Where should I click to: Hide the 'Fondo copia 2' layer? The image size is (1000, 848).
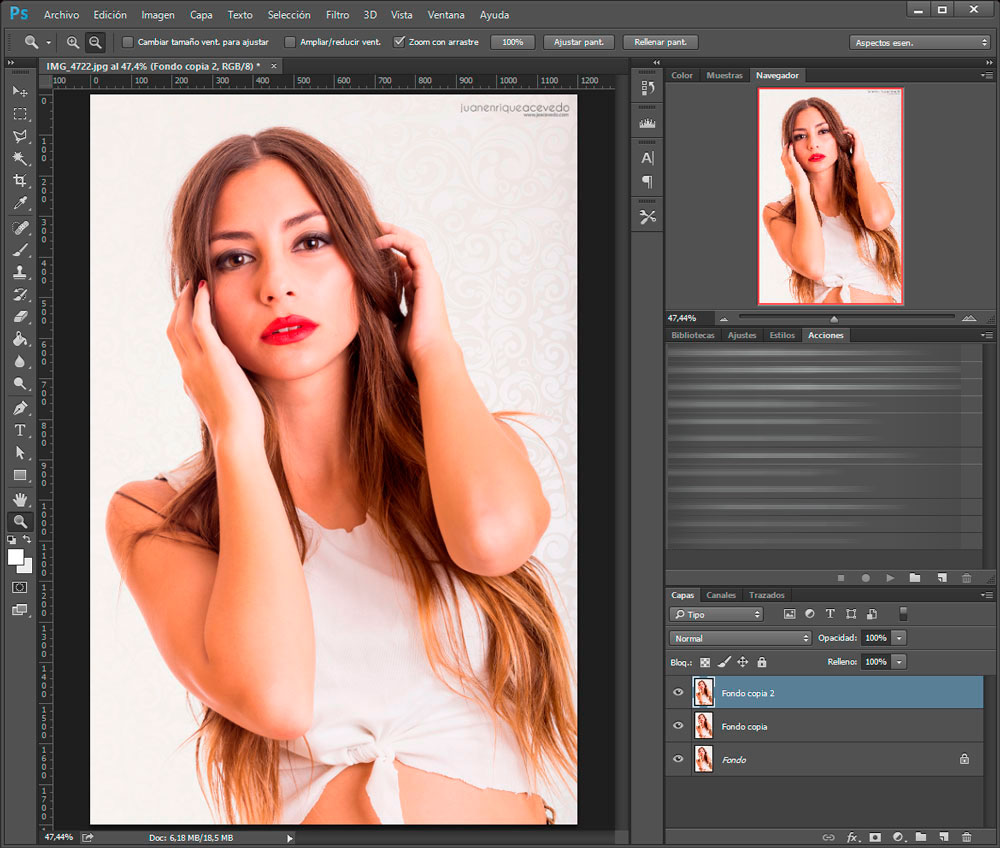678,692
